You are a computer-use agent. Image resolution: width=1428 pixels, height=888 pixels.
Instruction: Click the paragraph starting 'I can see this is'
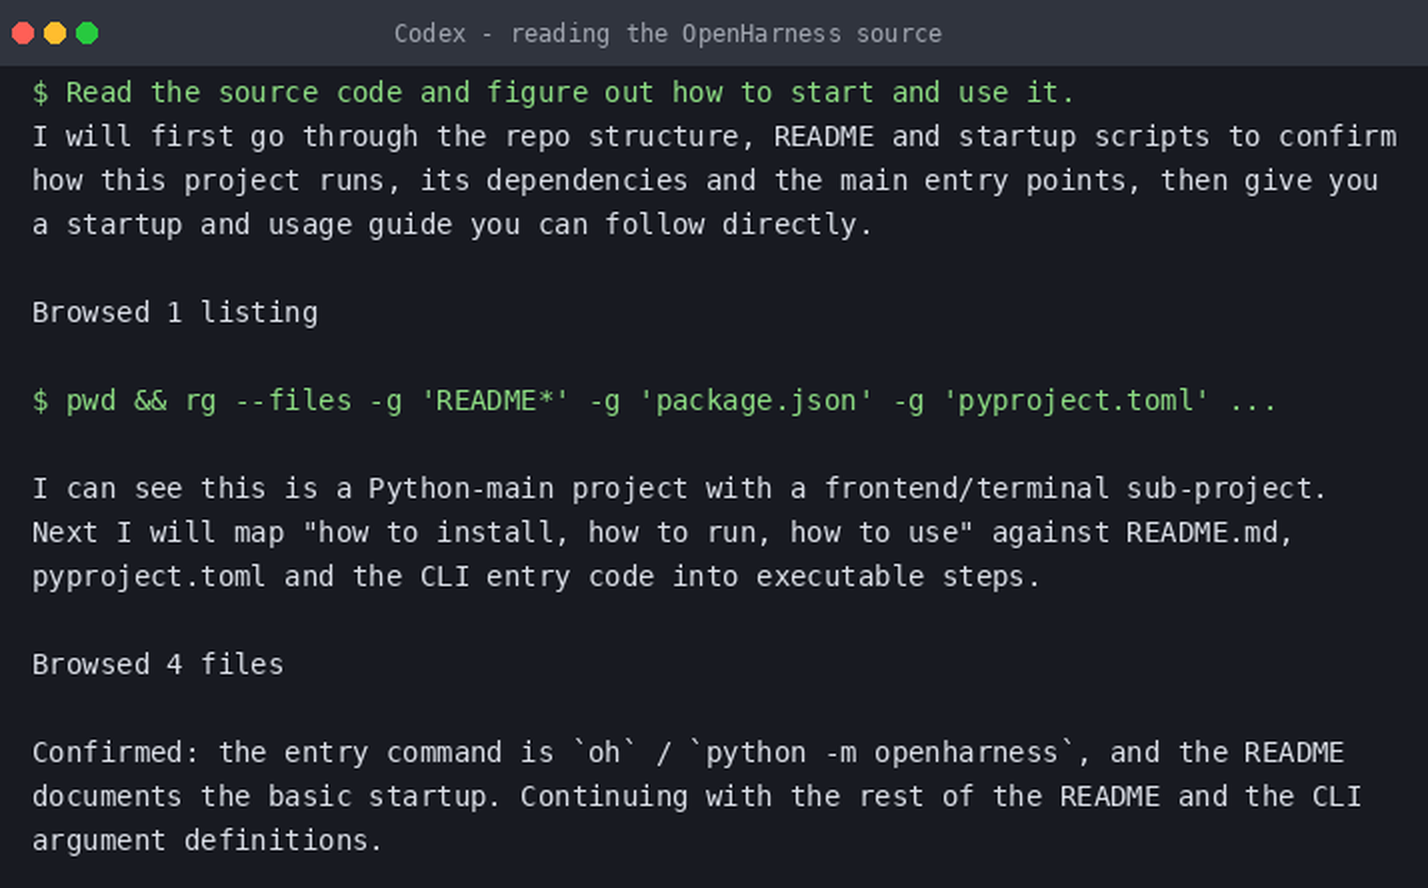click(x=680, y=532)
